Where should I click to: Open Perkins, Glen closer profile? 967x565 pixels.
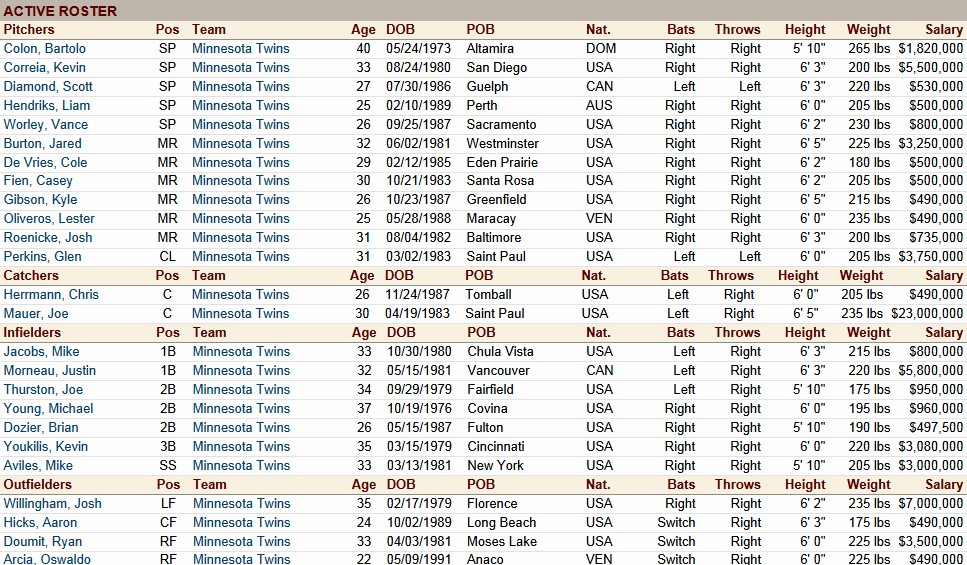click(x=43, y=257)
